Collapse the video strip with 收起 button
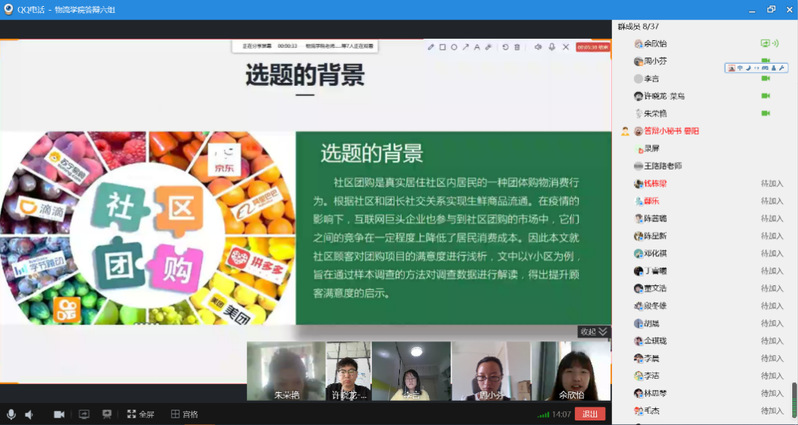 click(x=594, y=332)
